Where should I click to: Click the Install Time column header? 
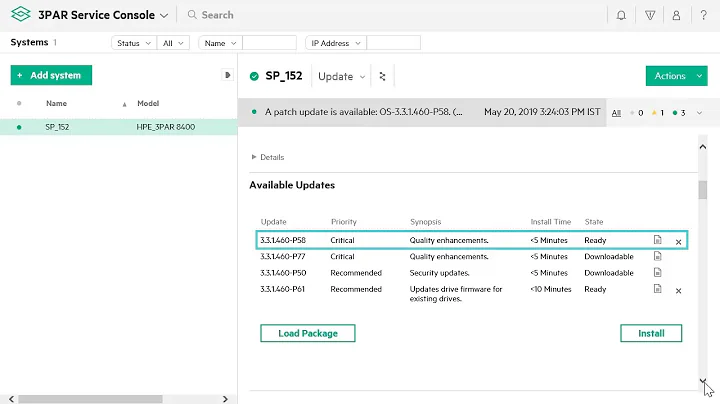pyautogui.click(x=551, y=222)
